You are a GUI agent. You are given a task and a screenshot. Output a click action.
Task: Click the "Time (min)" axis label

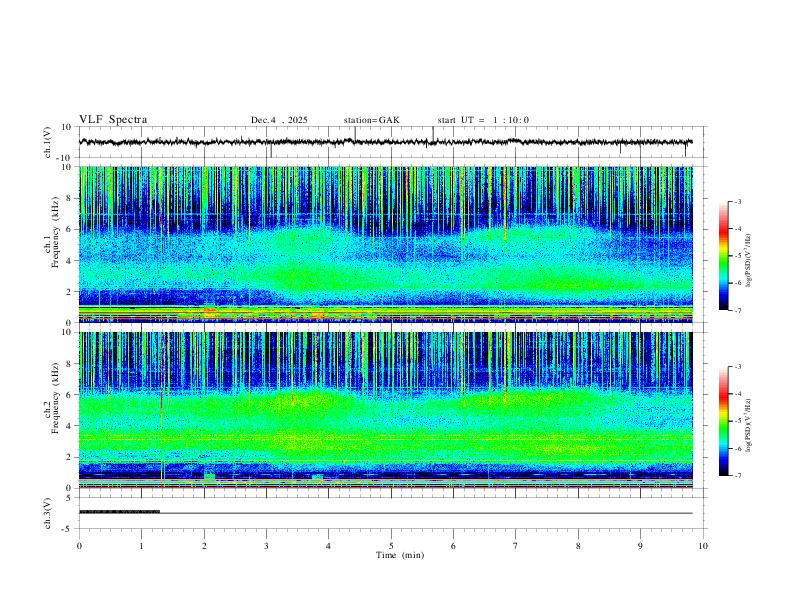pyautogui.click(x=400, y=555)
